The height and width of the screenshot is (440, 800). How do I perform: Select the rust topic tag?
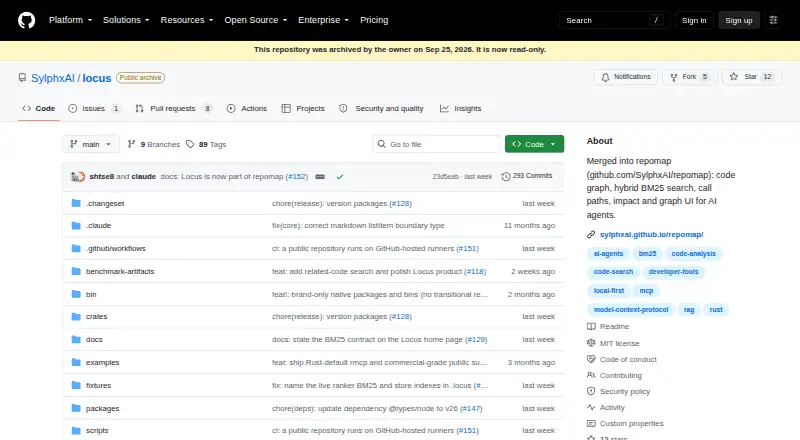pyautogui.click(x=716, y=310)
